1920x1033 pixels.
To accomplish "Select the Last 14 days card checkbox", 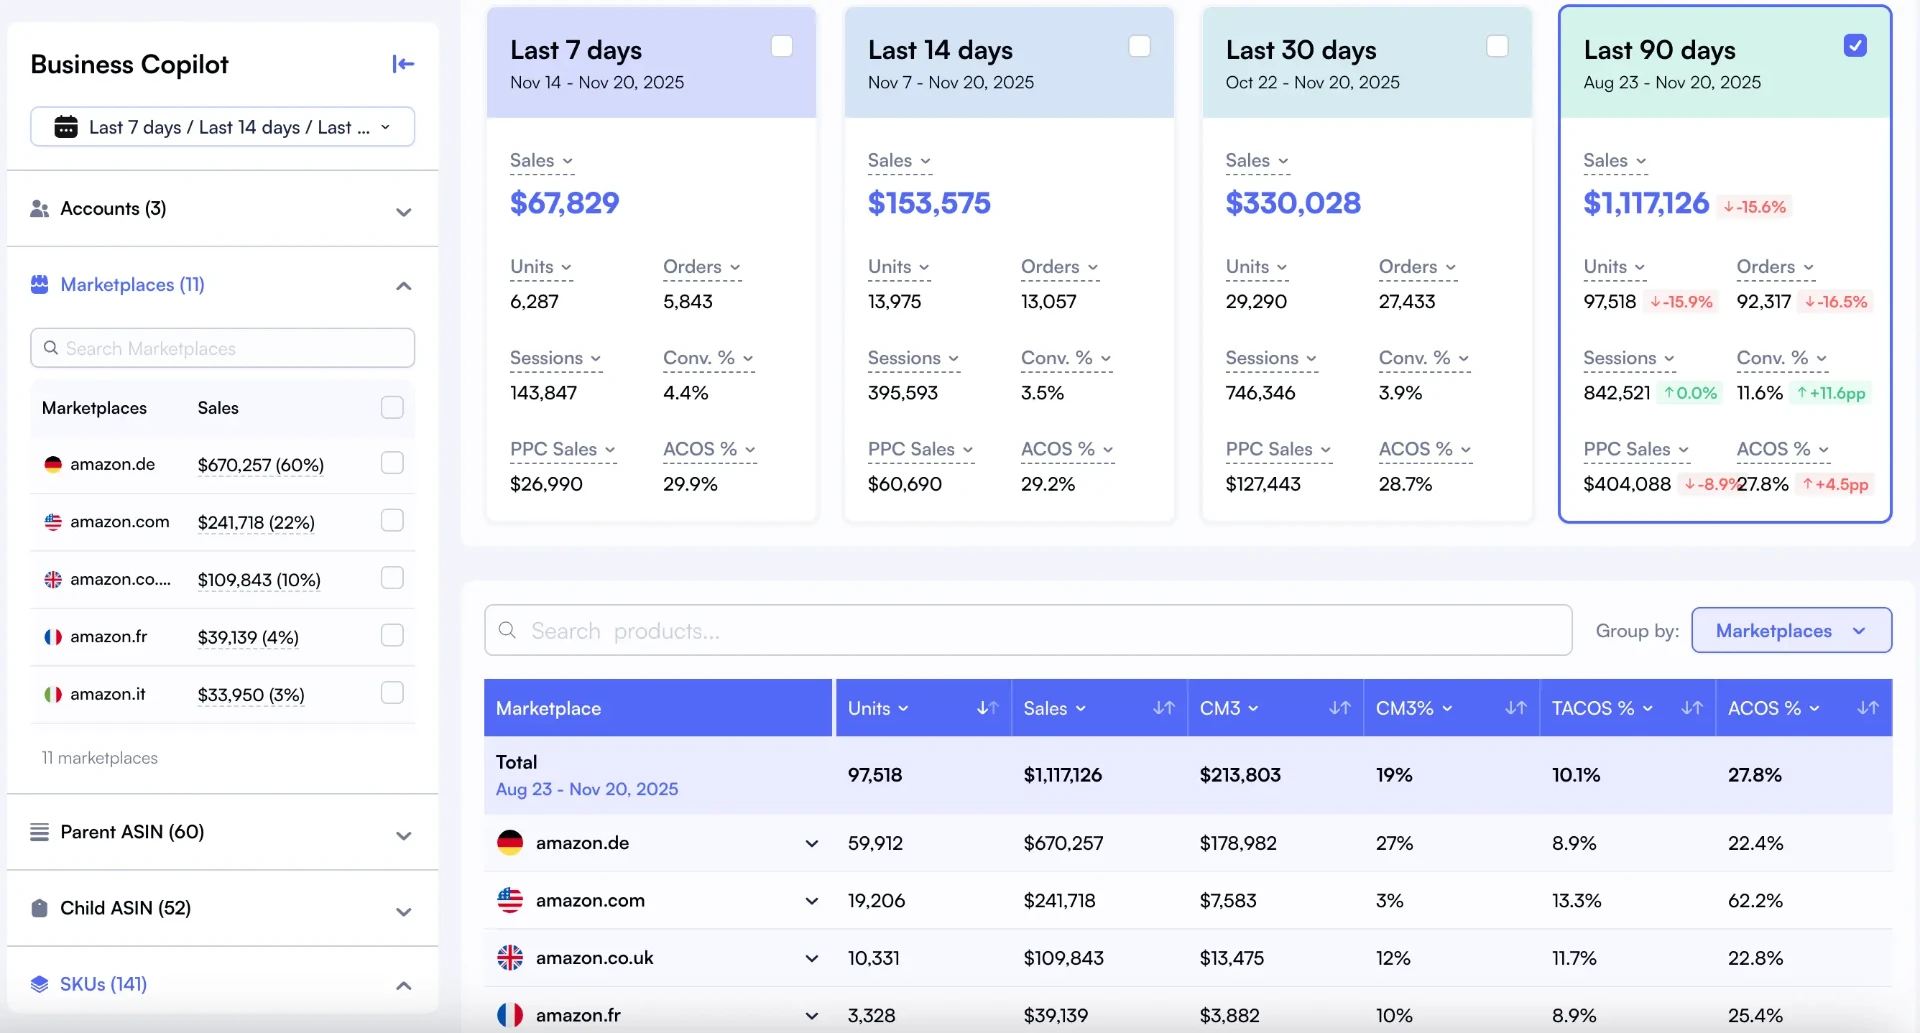I will [x=1139, y=46].
